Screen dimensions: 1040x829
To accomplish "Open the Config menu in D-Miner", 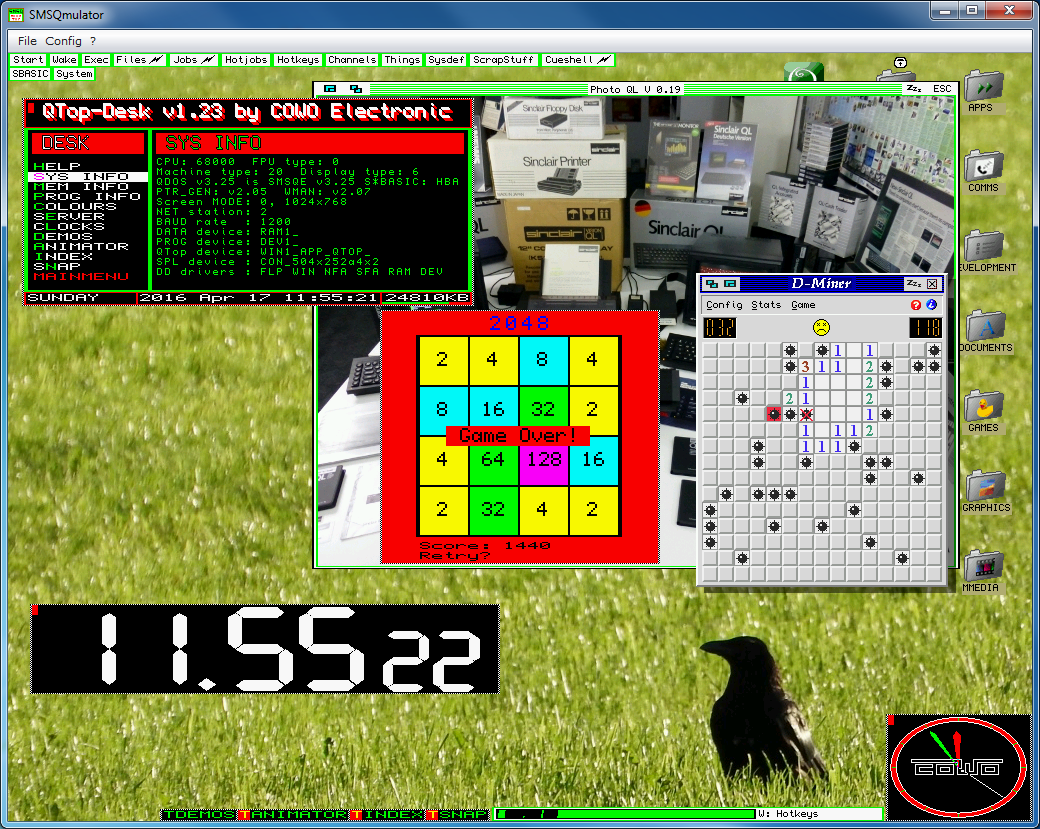I will (724, 304).
